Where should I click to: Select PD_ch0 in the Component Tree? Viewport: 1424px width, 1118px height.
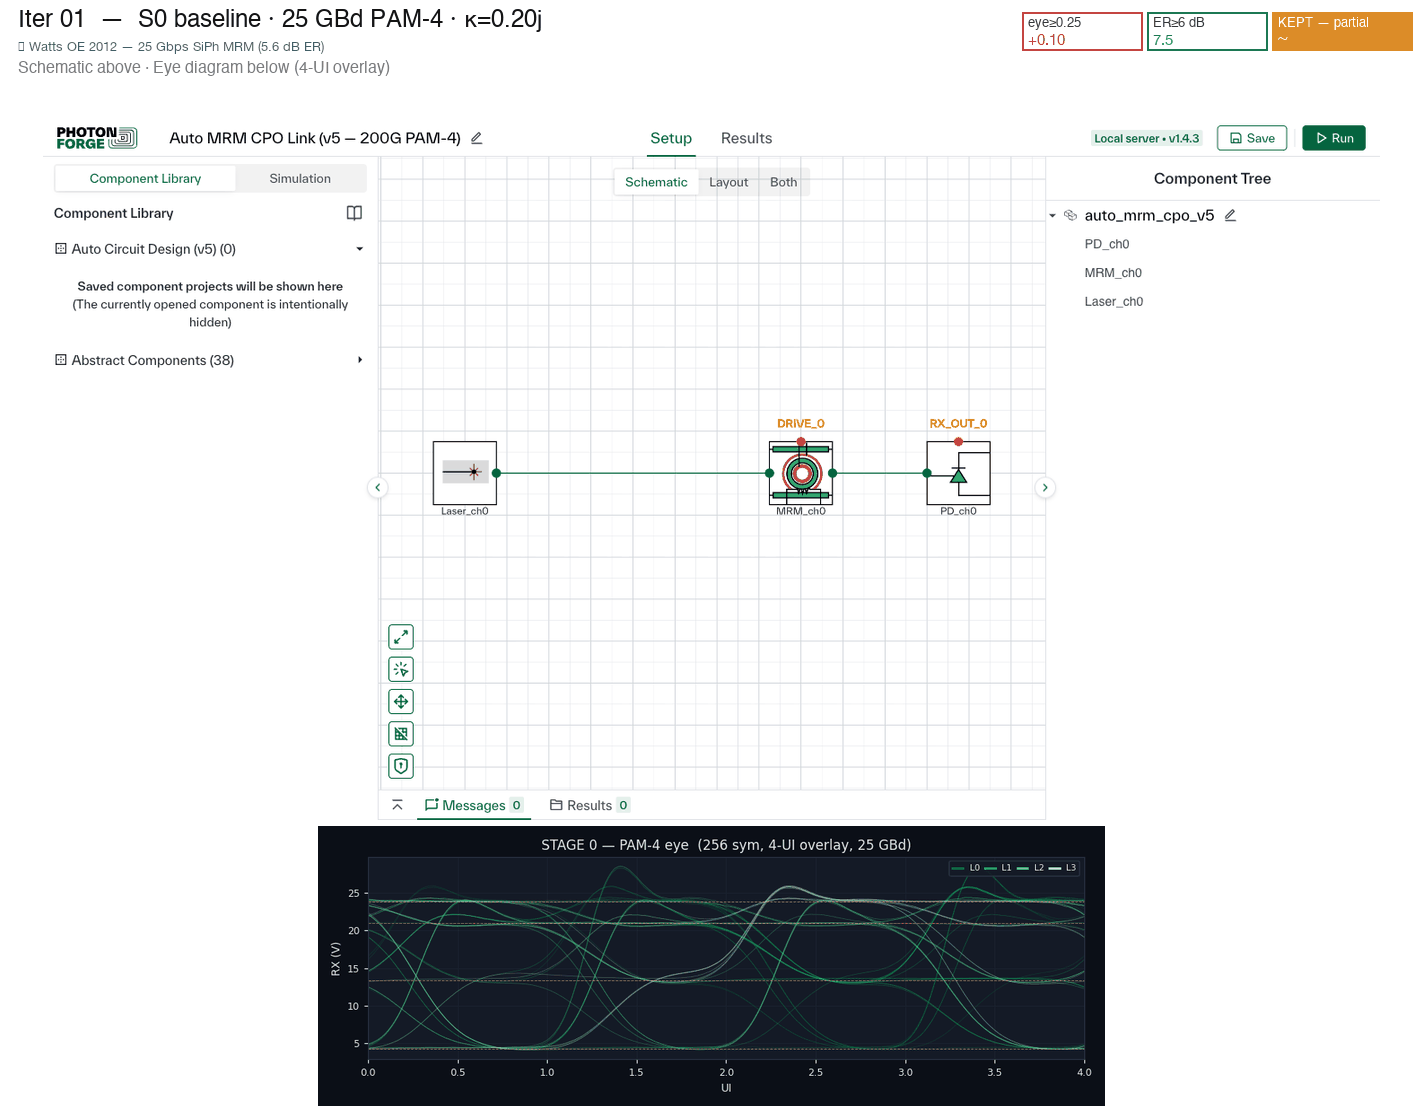click(x=1107, y=244)
